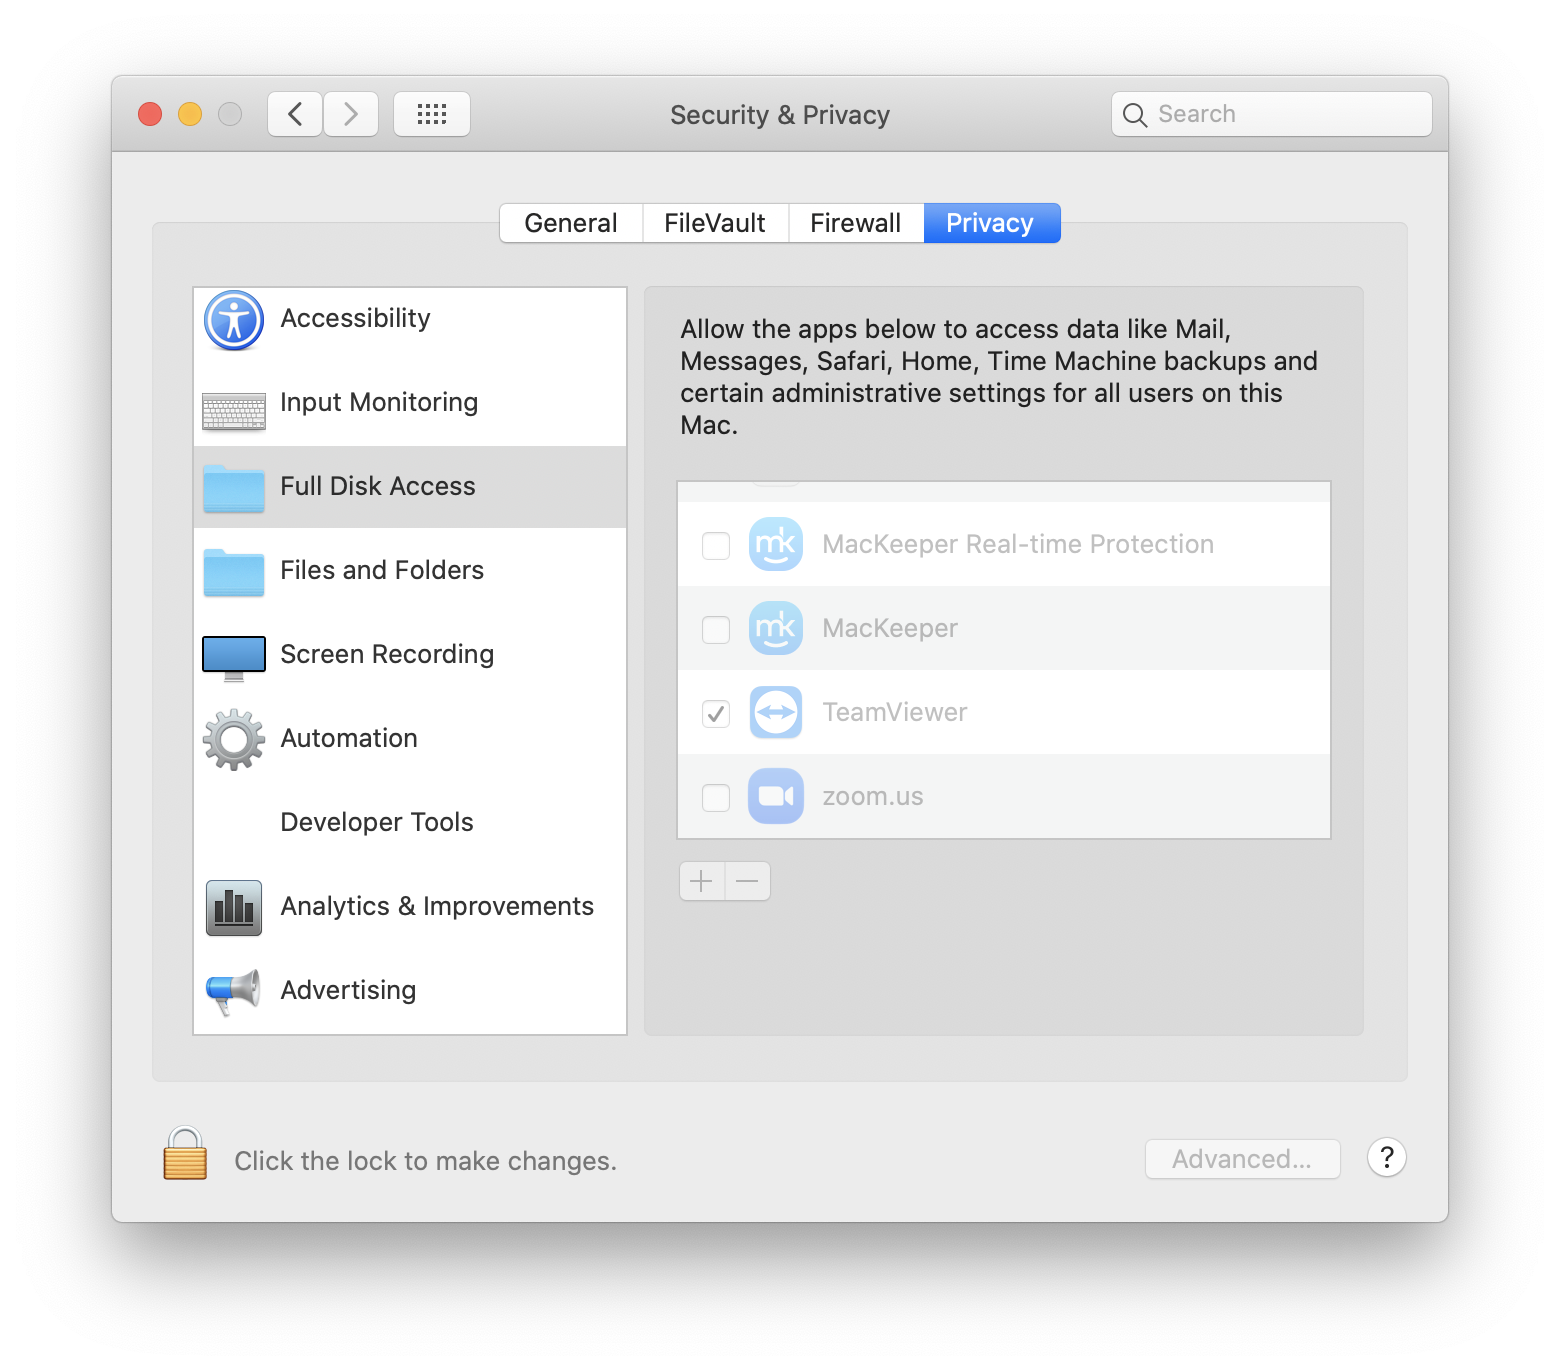Click the lock icon to make changes
Screen dimensions: 1560x1370
(x=185, y=1154)
